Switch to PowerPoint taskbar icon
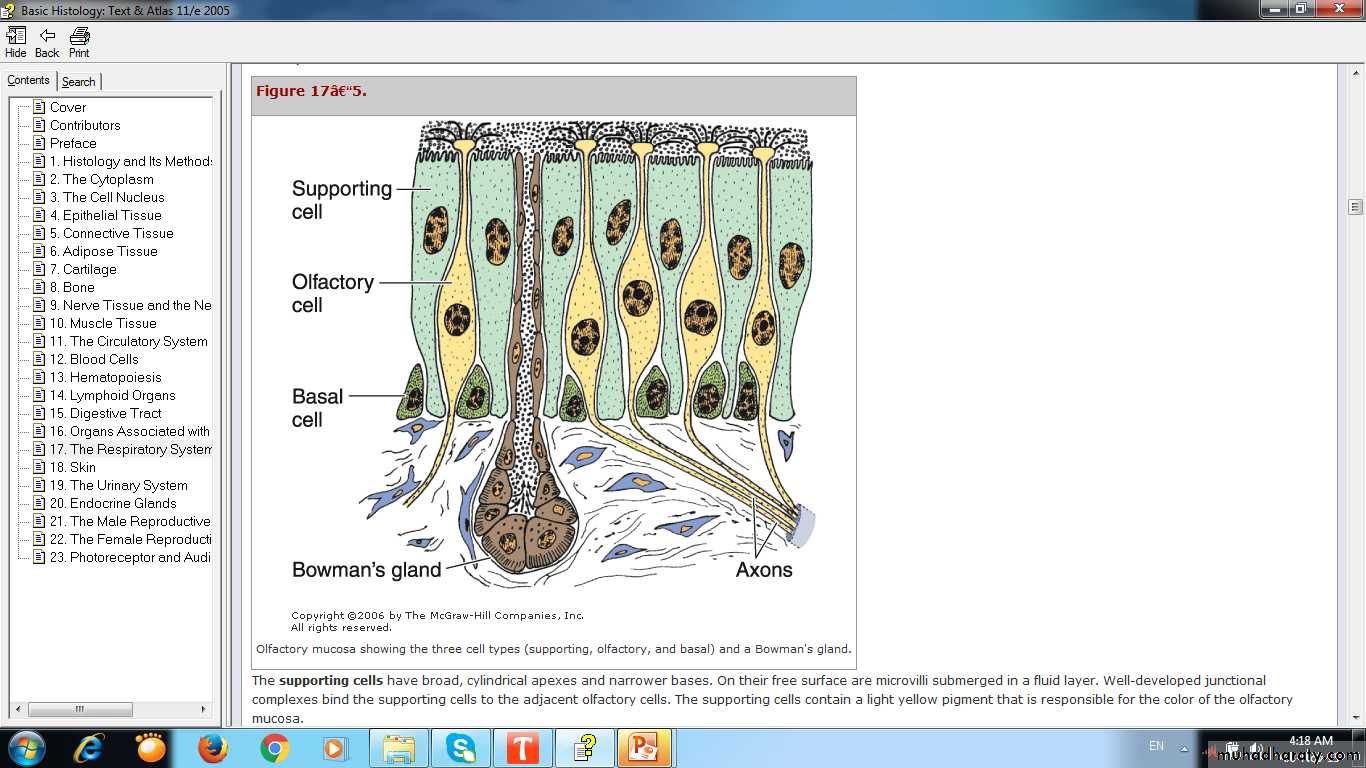The width and height of the screenshot is (1366, 768). [643, 748]
